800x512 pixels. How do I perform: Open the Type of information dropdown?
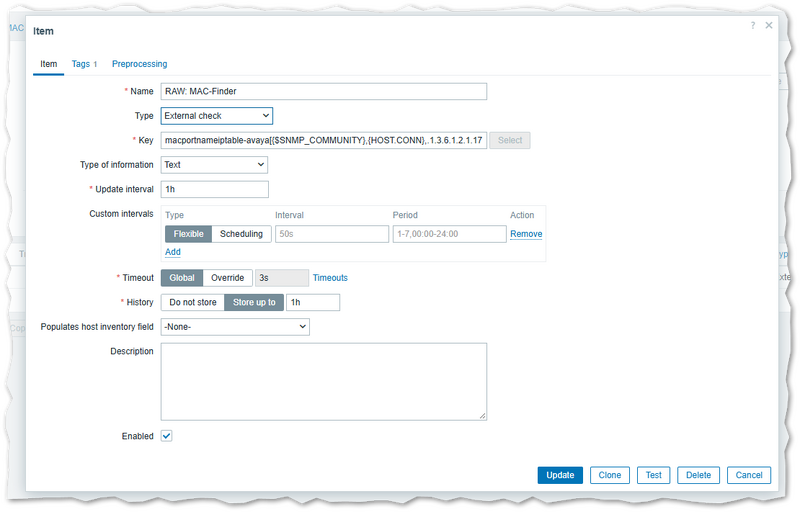(214, 165)
